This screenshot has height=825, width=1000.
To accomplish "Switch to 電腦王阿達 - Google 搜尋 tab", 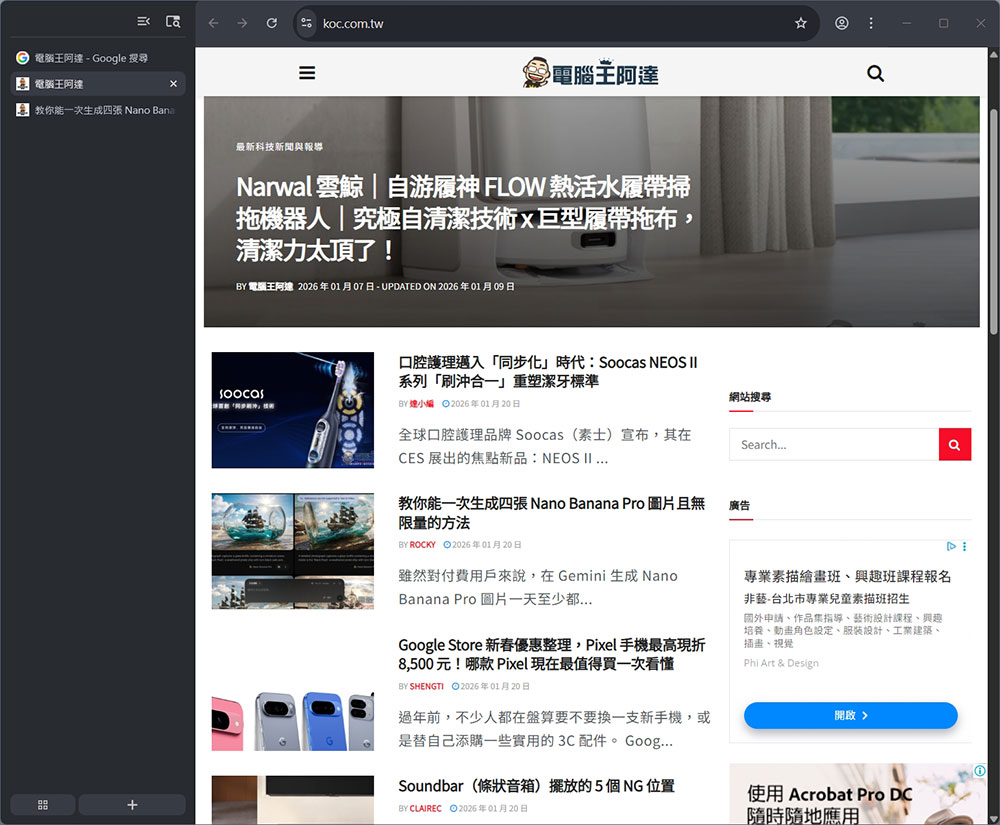I will (x=99, y=58).
